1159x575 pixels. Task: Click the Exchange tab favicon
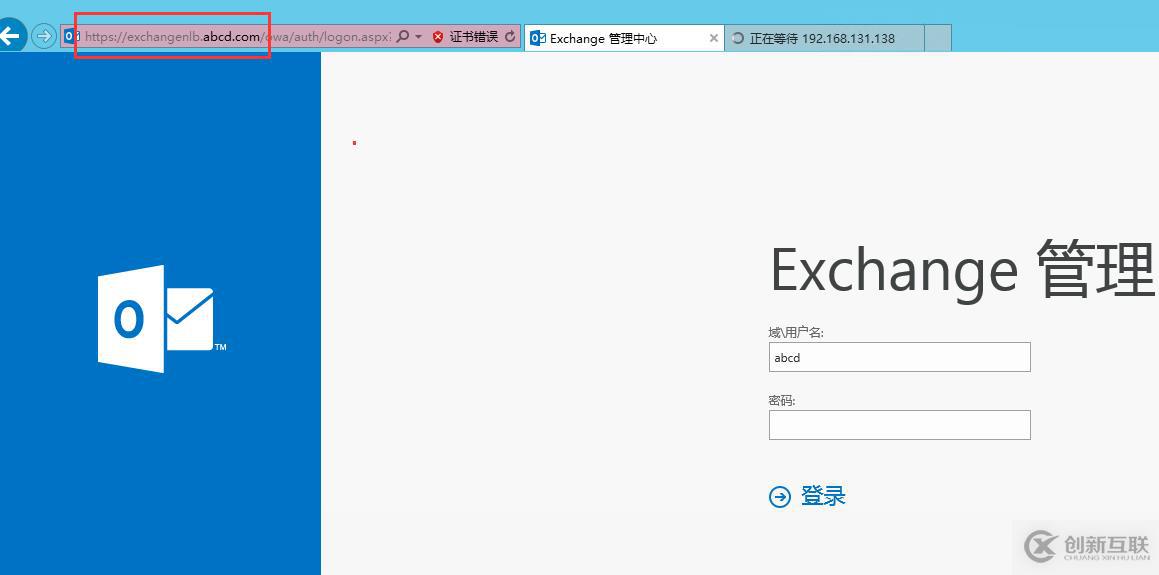click(537, 38)
